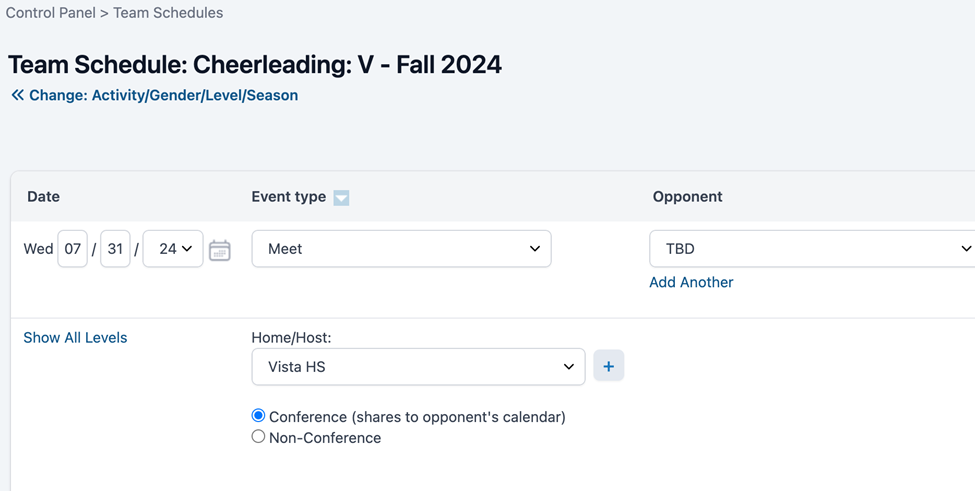Click the Show All Levels link
This screenshot has width=975, height=491.
tap(75, 337)
